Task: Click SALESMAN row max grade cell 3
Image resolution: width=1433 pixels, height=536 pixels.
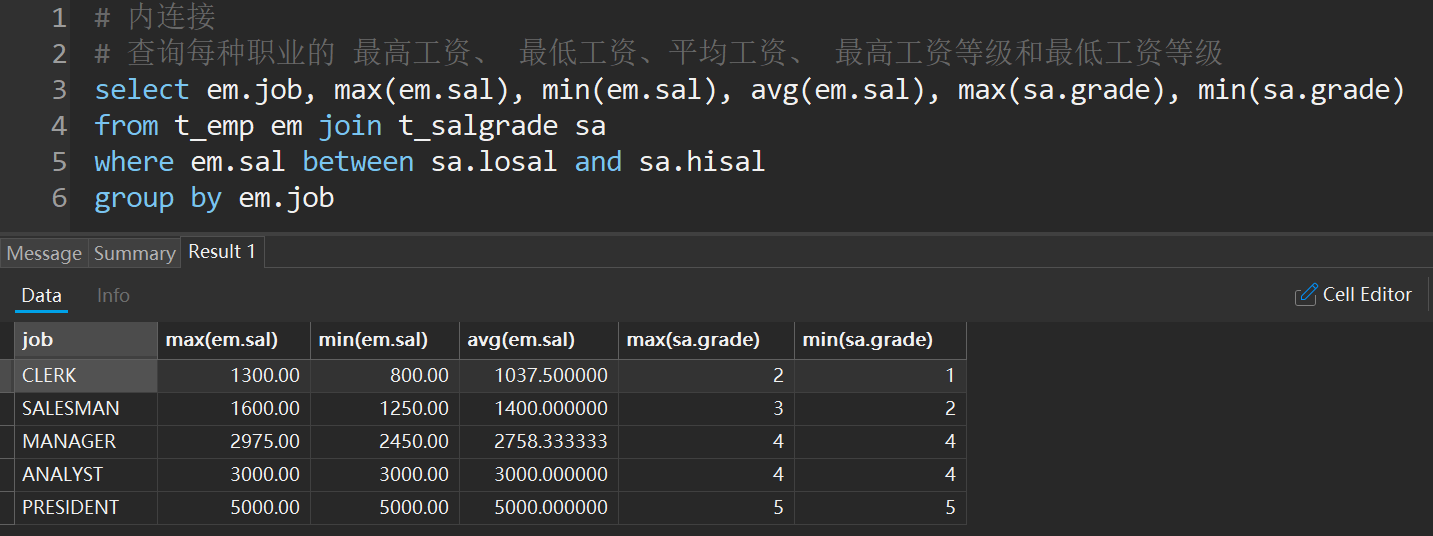Action: [706, 408]
